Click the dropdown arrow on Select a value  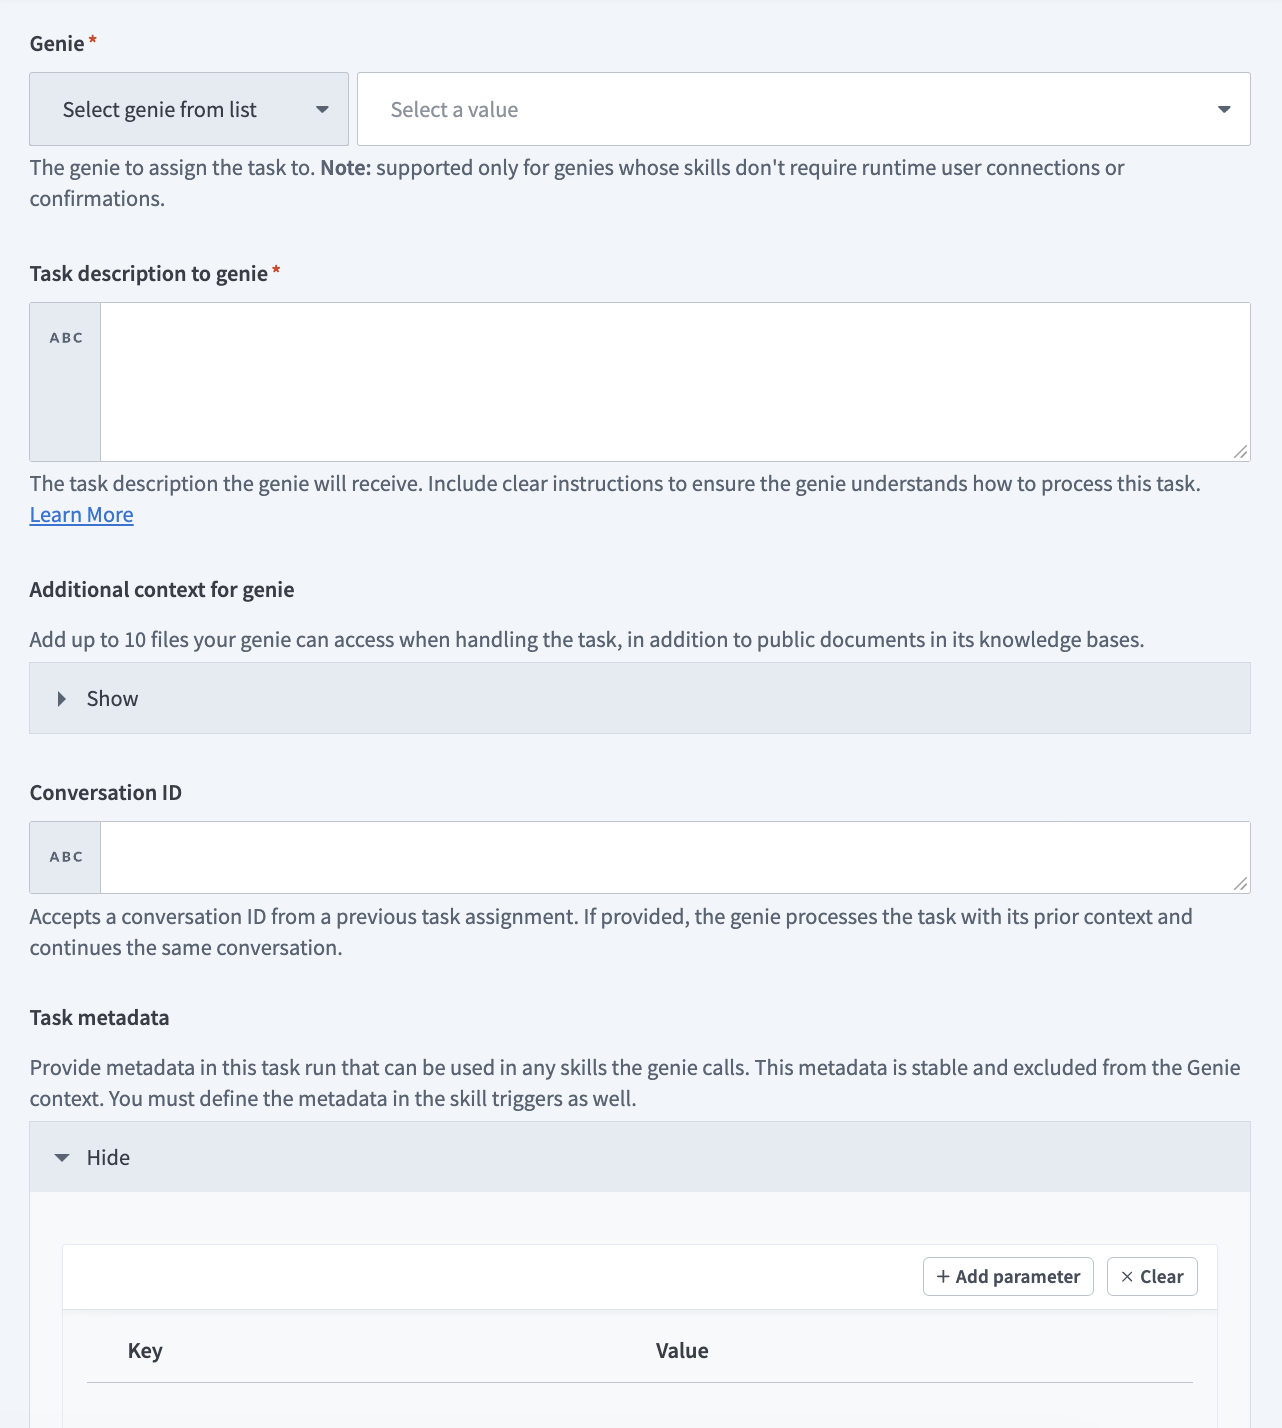coord(1224,109)
